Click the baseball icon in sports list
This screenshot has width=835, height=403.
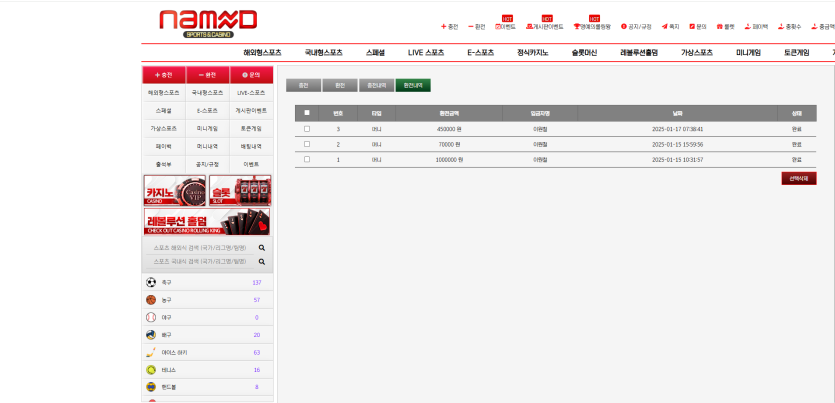[151, 317]
